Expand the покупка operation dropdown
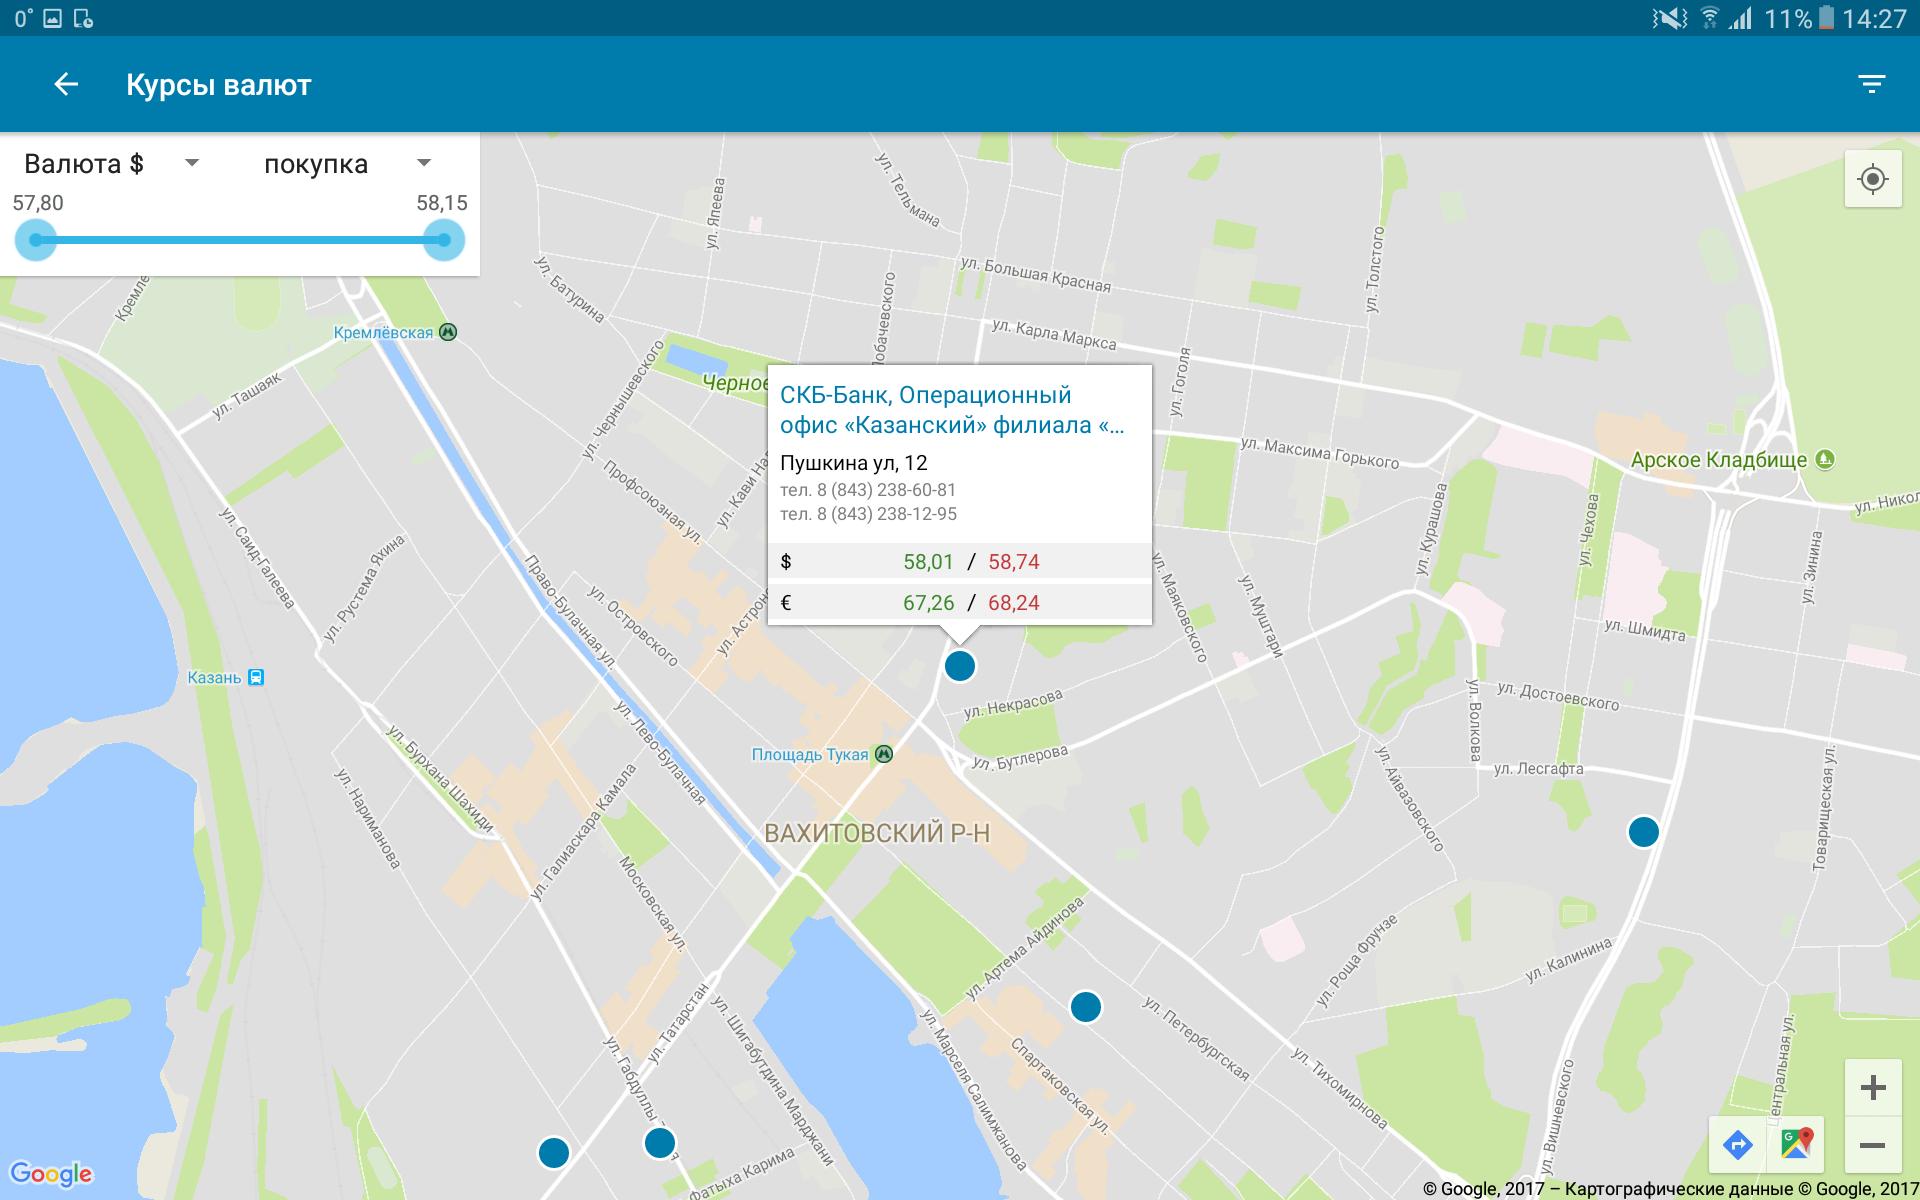Screen dimensions: 1920x1200 click(347, 163)
